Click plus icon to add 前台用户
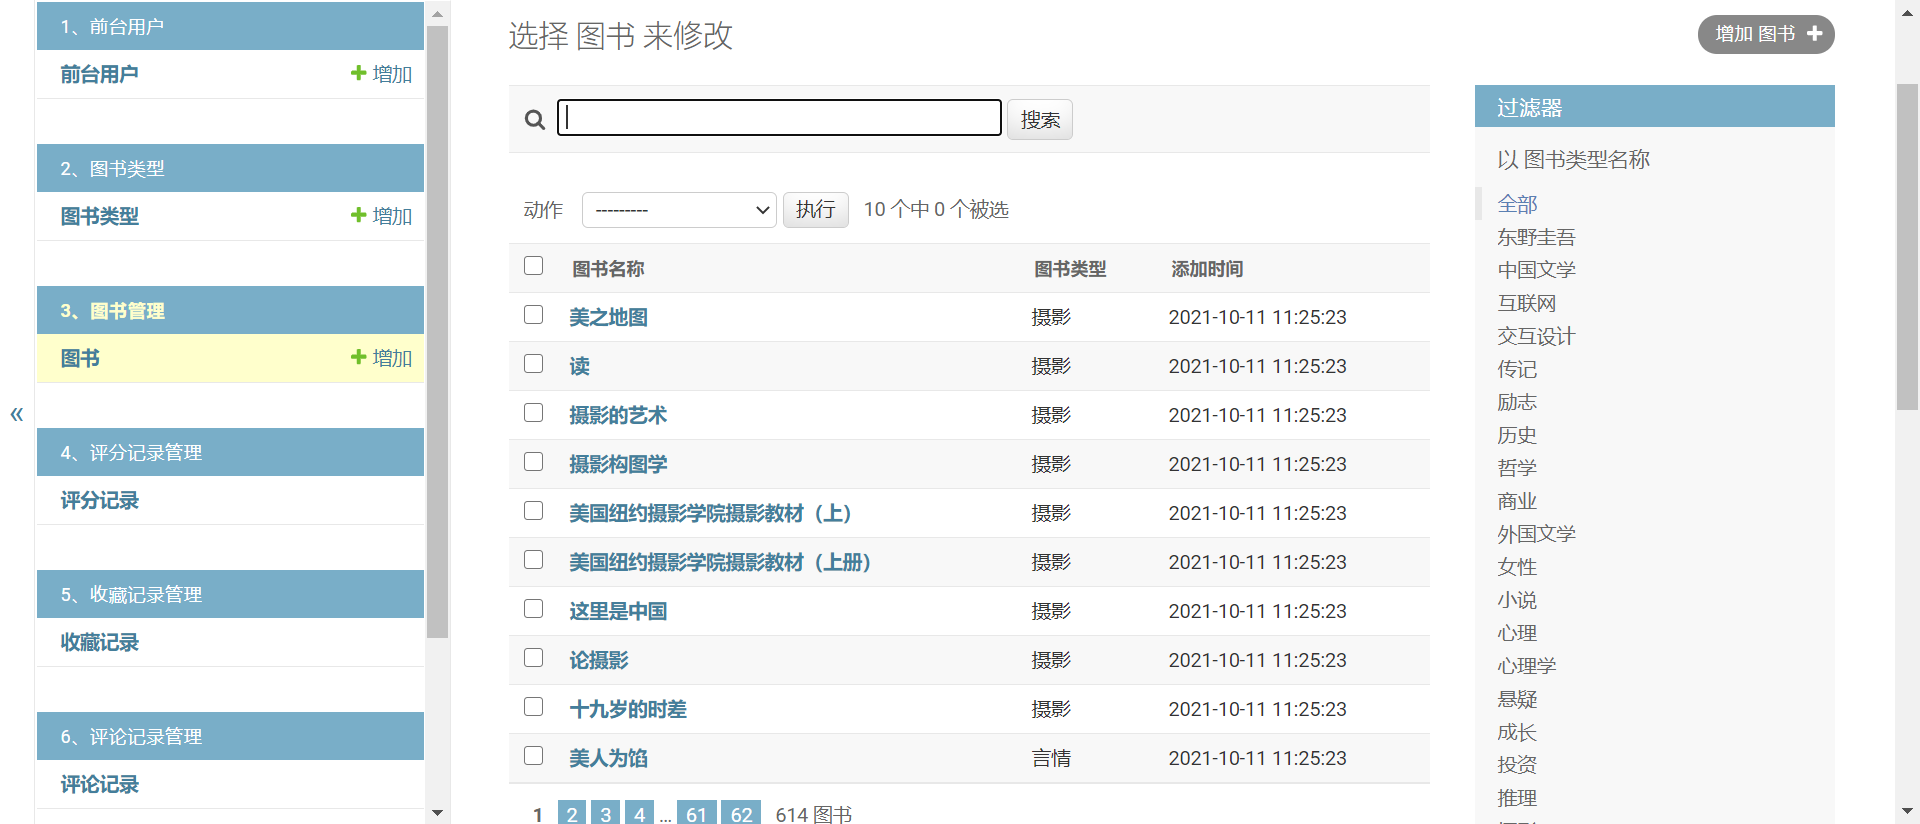The height and width of the screenshot is (824, 1920). 358,73
